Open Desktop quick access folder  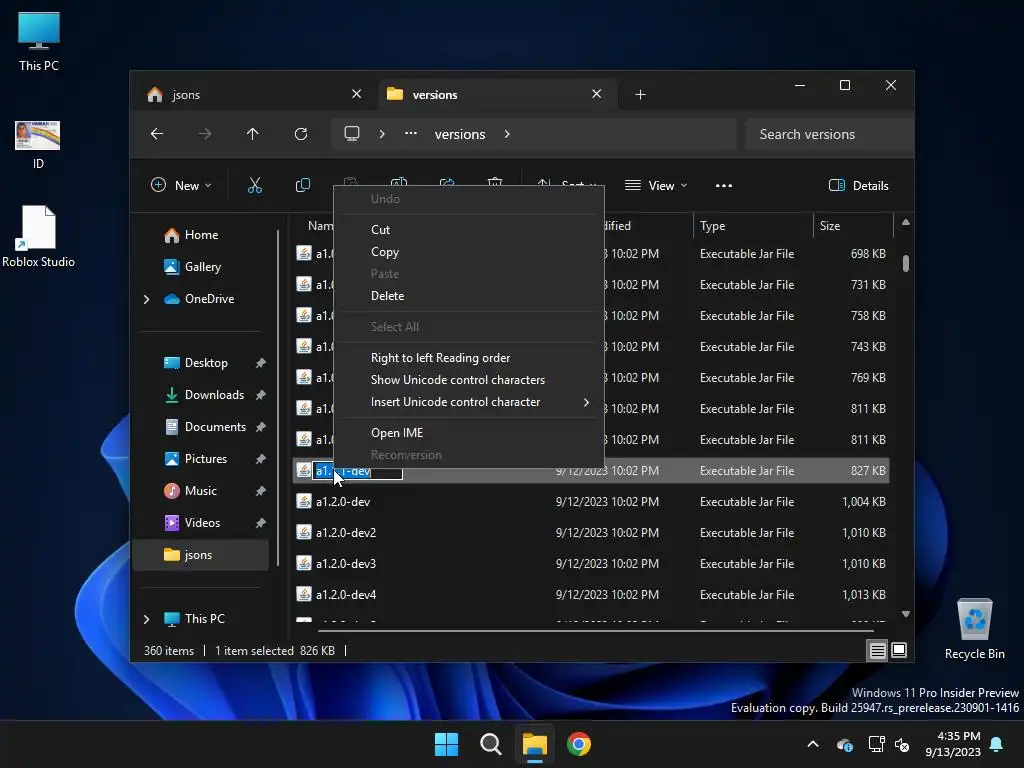tap(206, 363)
